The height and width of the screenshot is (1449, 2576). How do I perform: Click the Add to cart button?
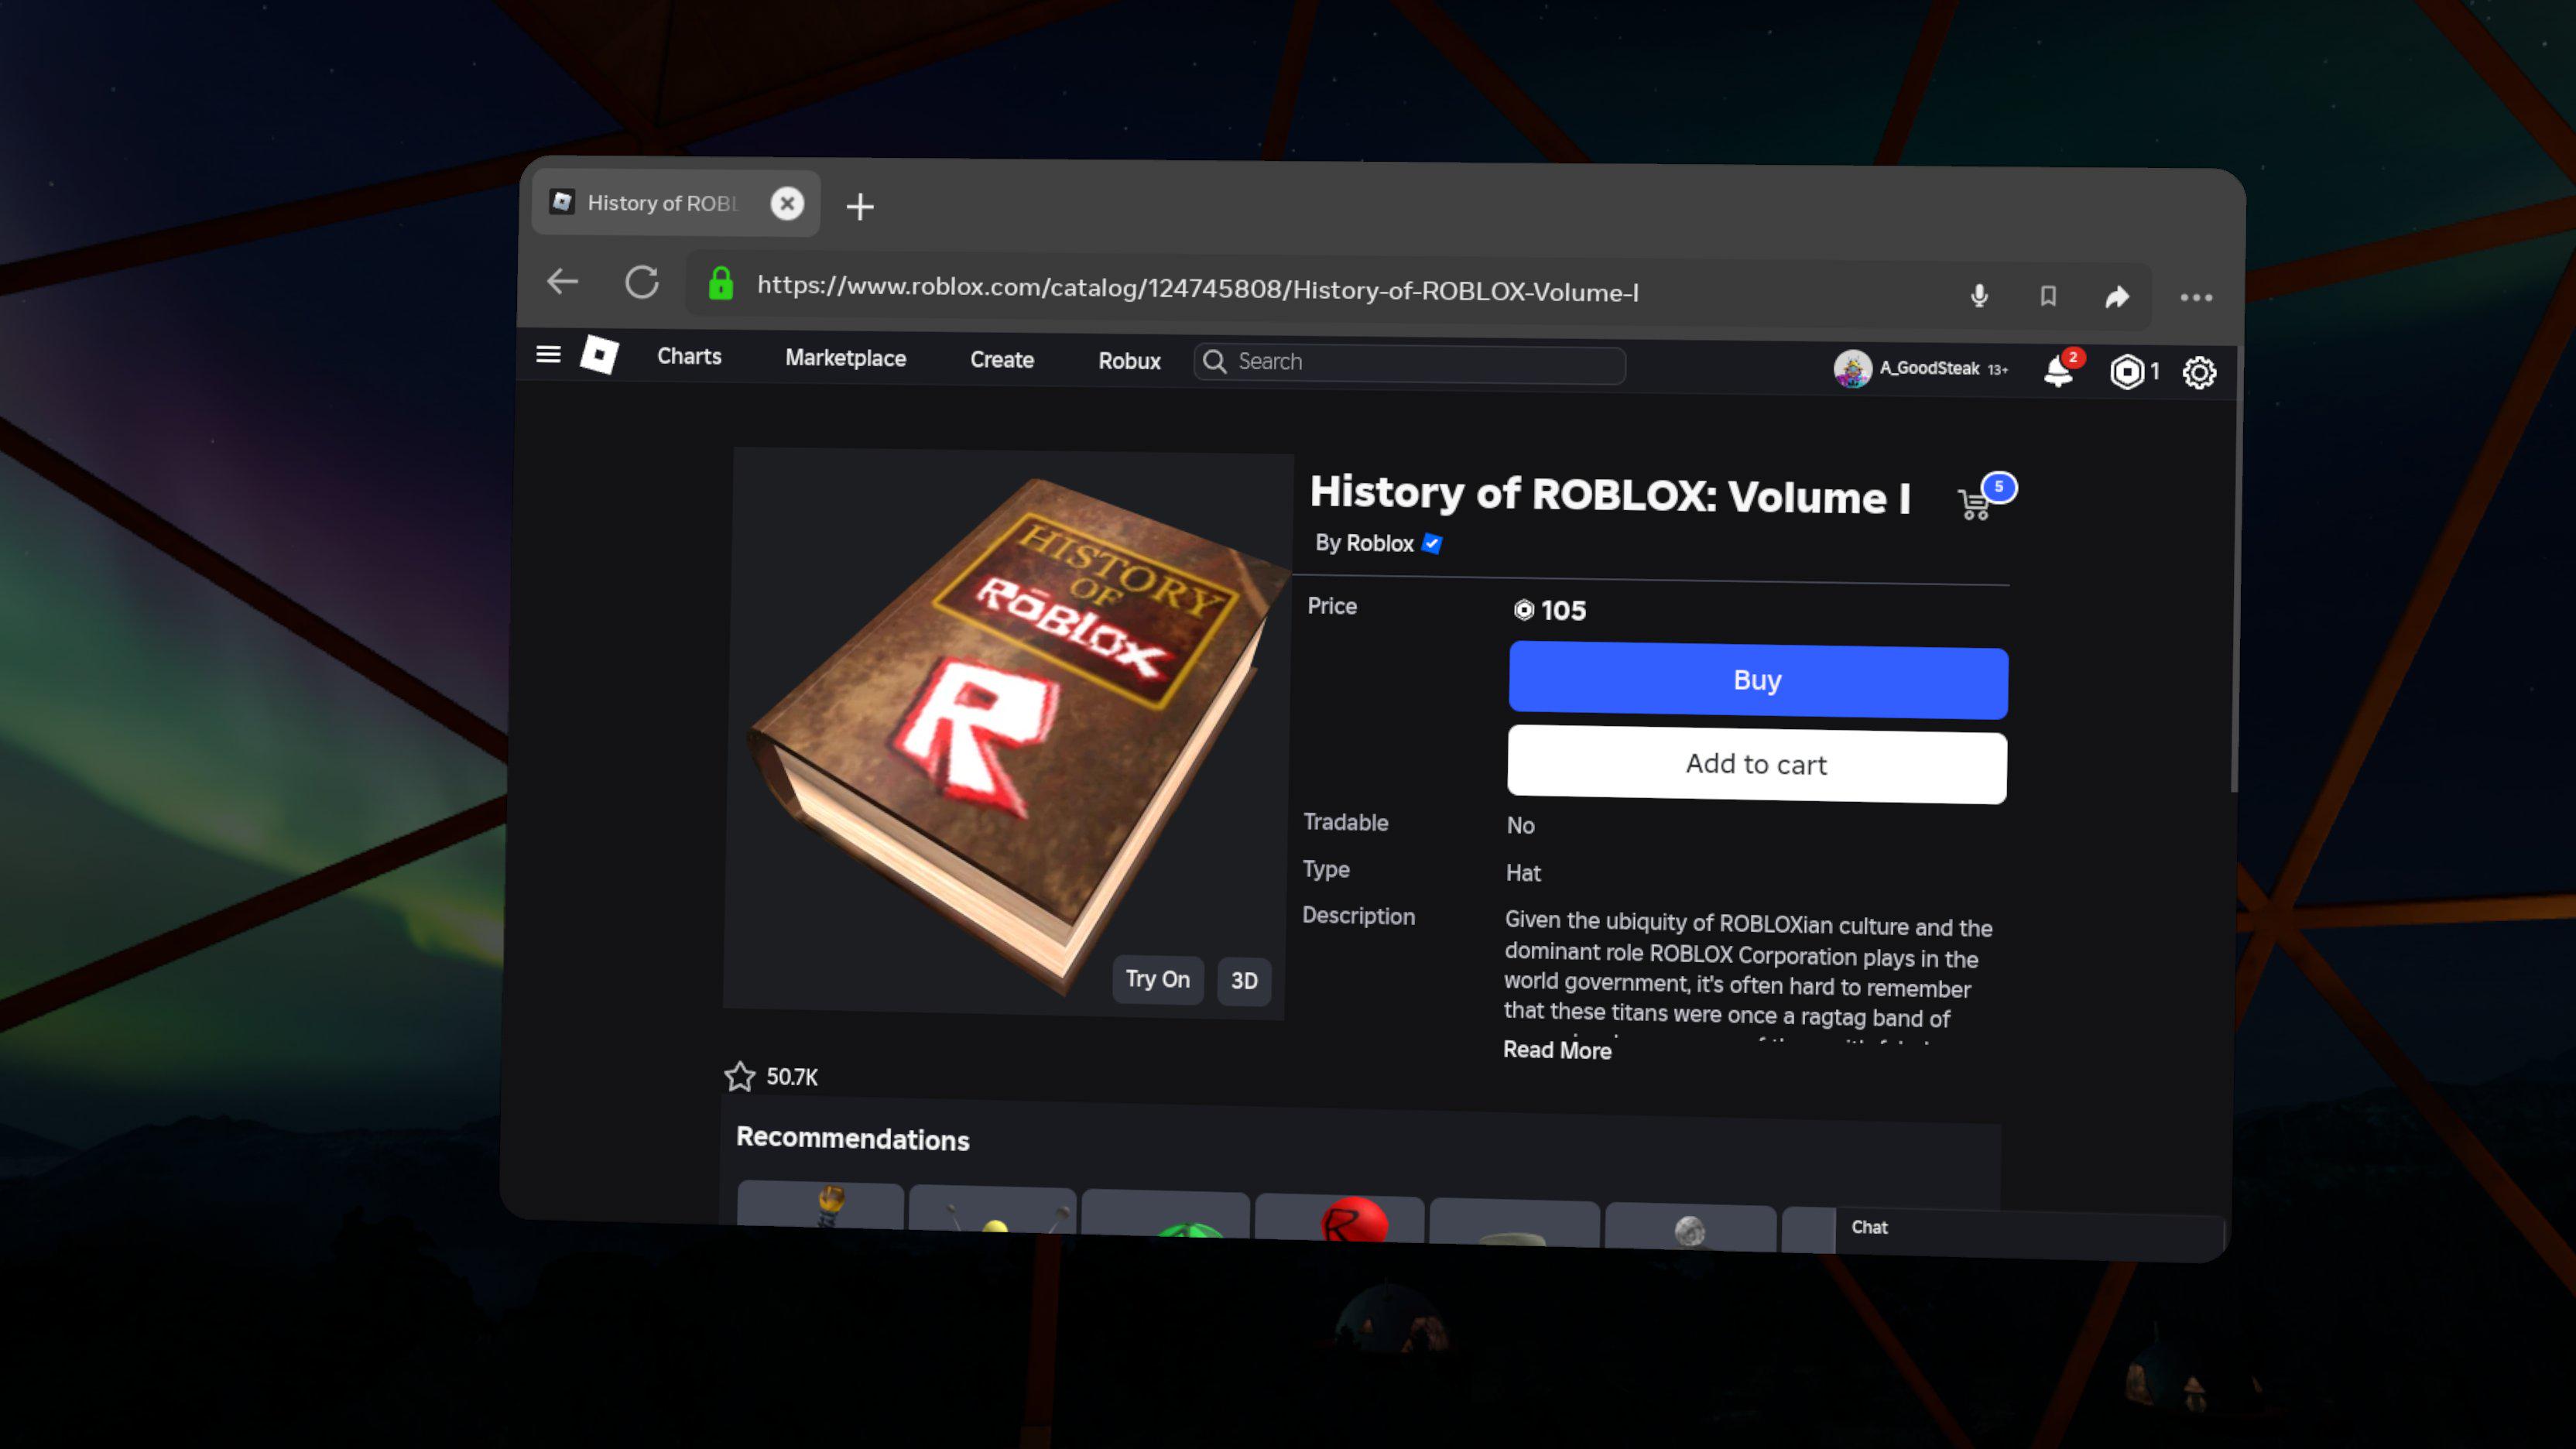point(1756,765)
